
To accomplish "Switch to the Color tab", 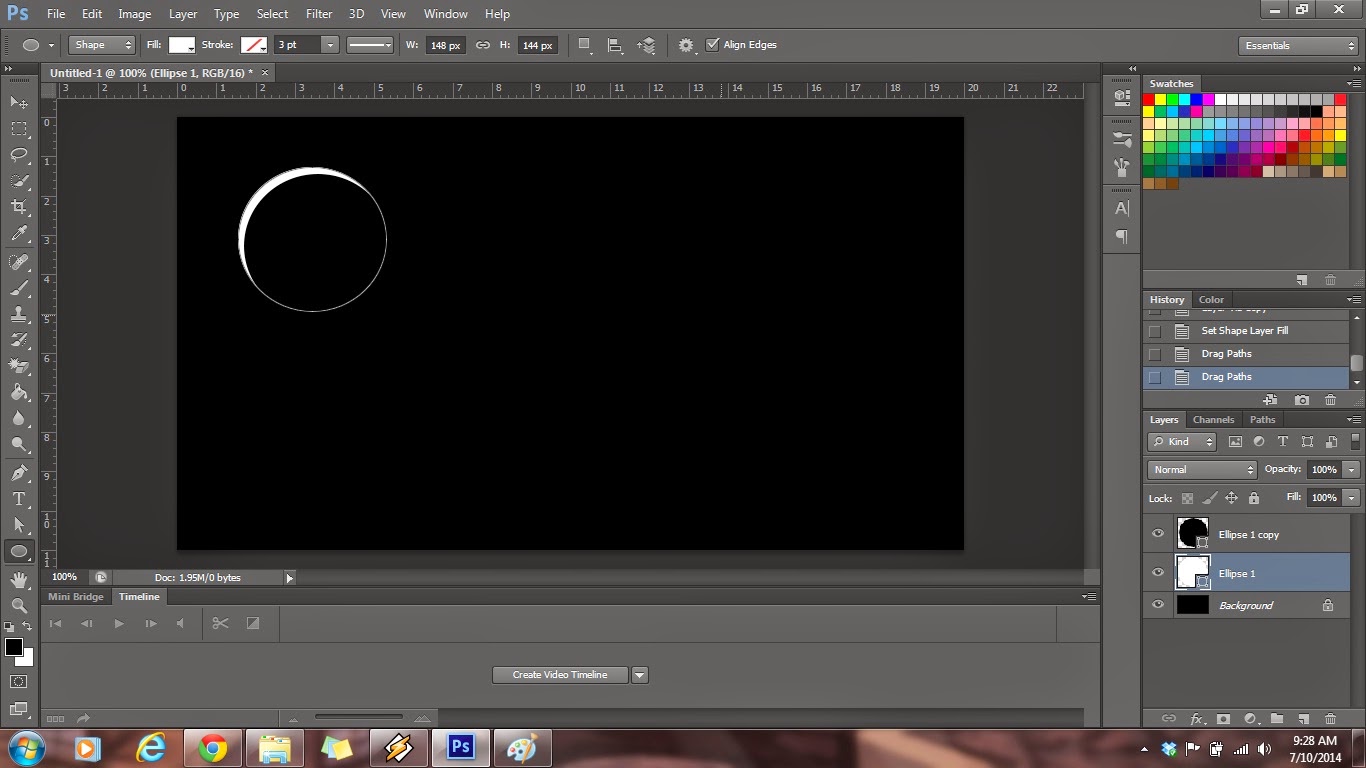I will 1211,300.
